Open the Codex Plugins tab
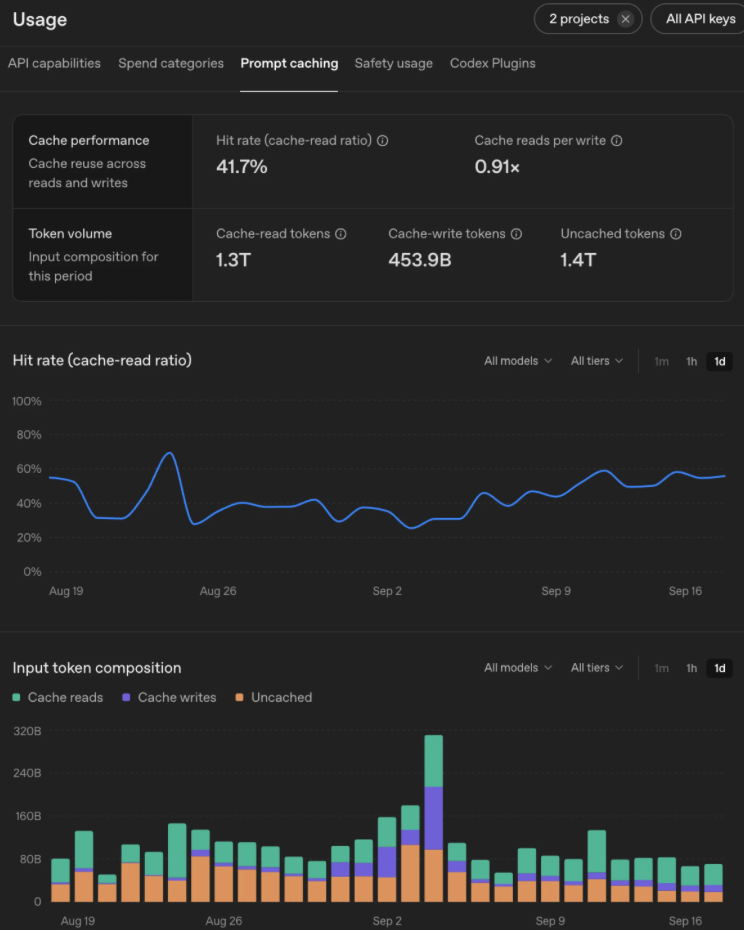The width and height of the screenshot is (744, 930). (492, 63)
